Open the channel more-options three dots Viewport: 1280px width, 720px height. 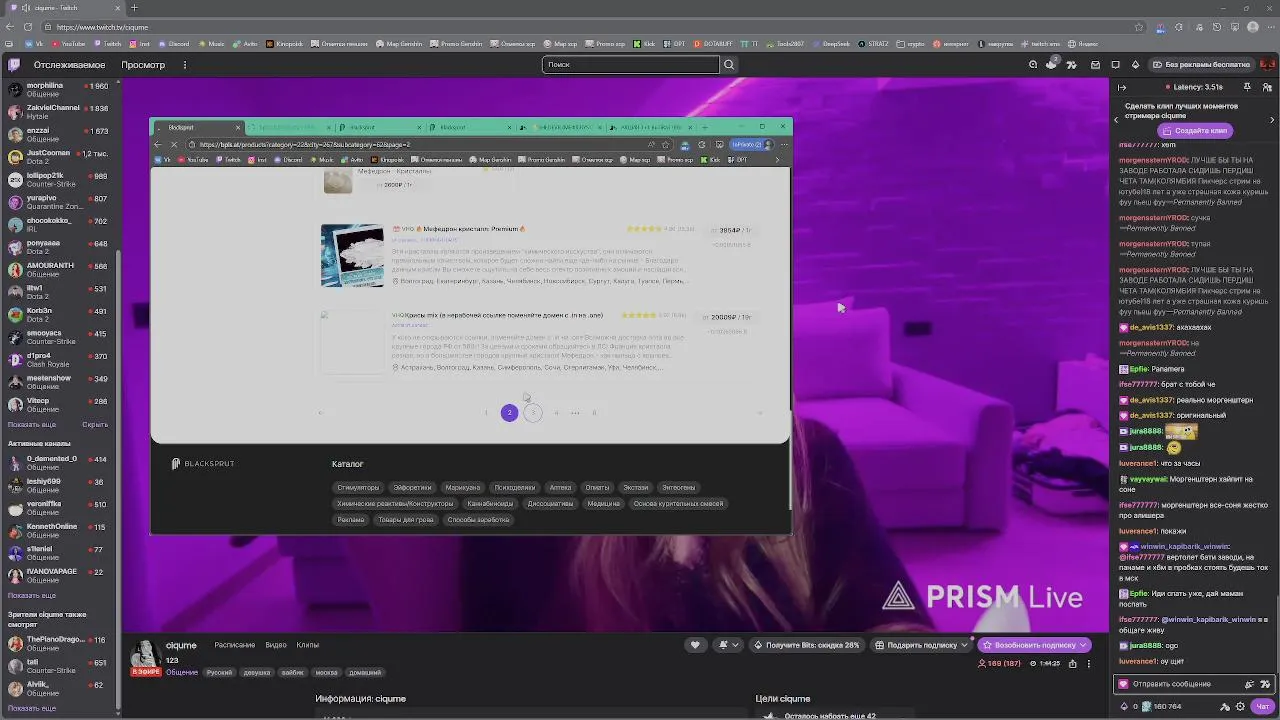[1089, 663]
